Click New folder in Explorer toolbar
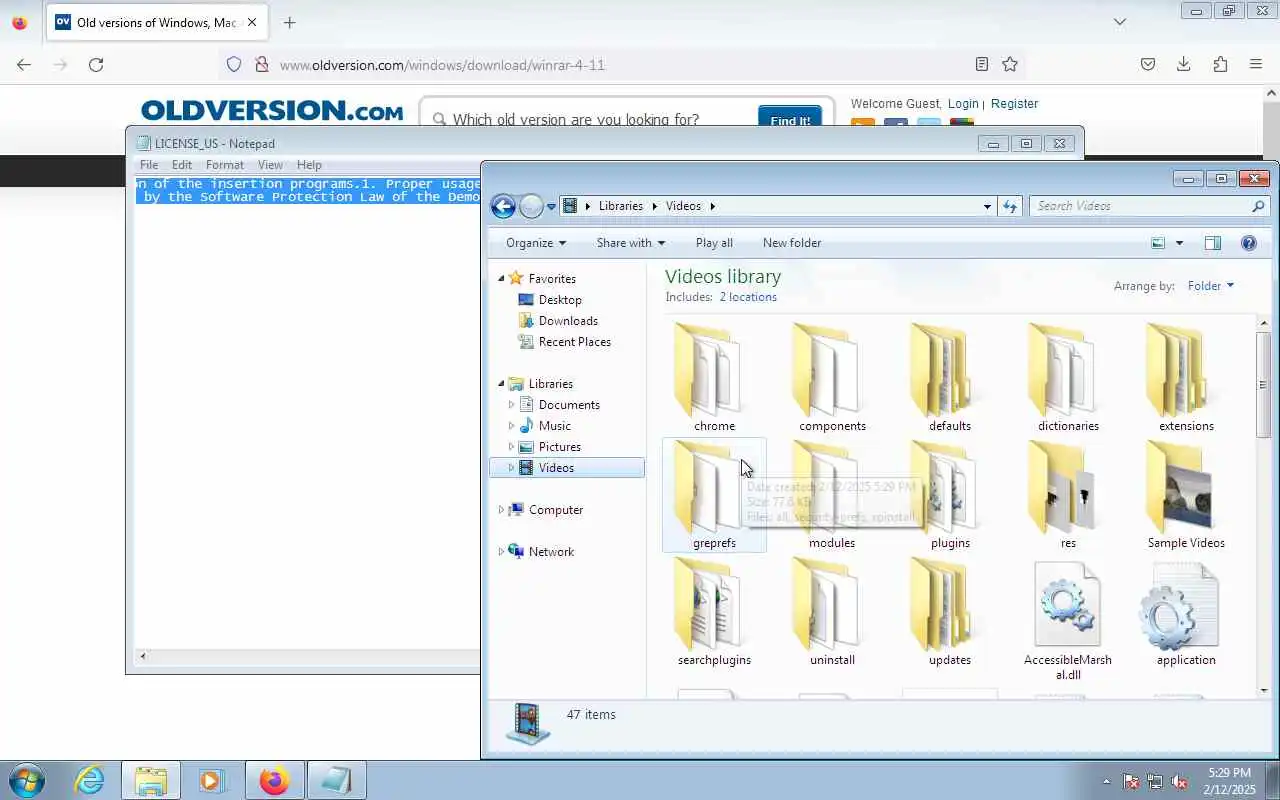Screen dimensions: 1280x800 pyautogui.click(x=792, y=243)
